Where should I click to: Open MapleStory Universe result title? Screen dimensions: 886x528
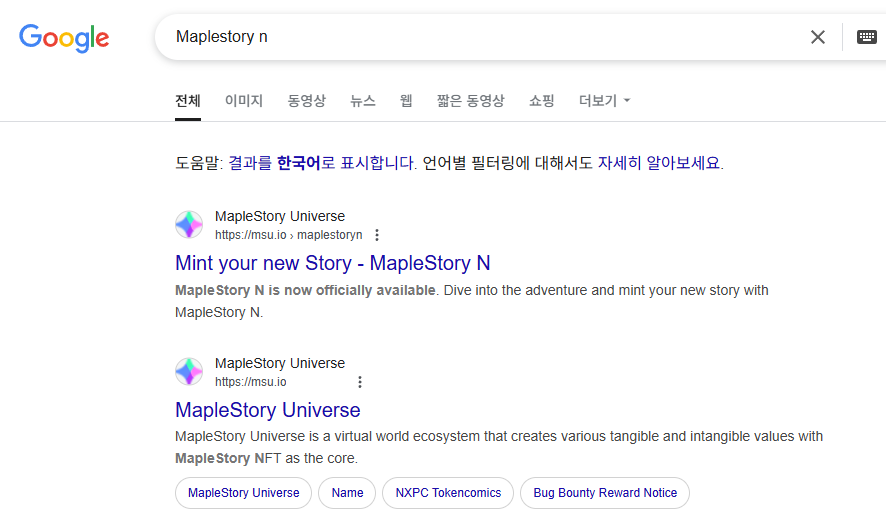pos(267,410)
